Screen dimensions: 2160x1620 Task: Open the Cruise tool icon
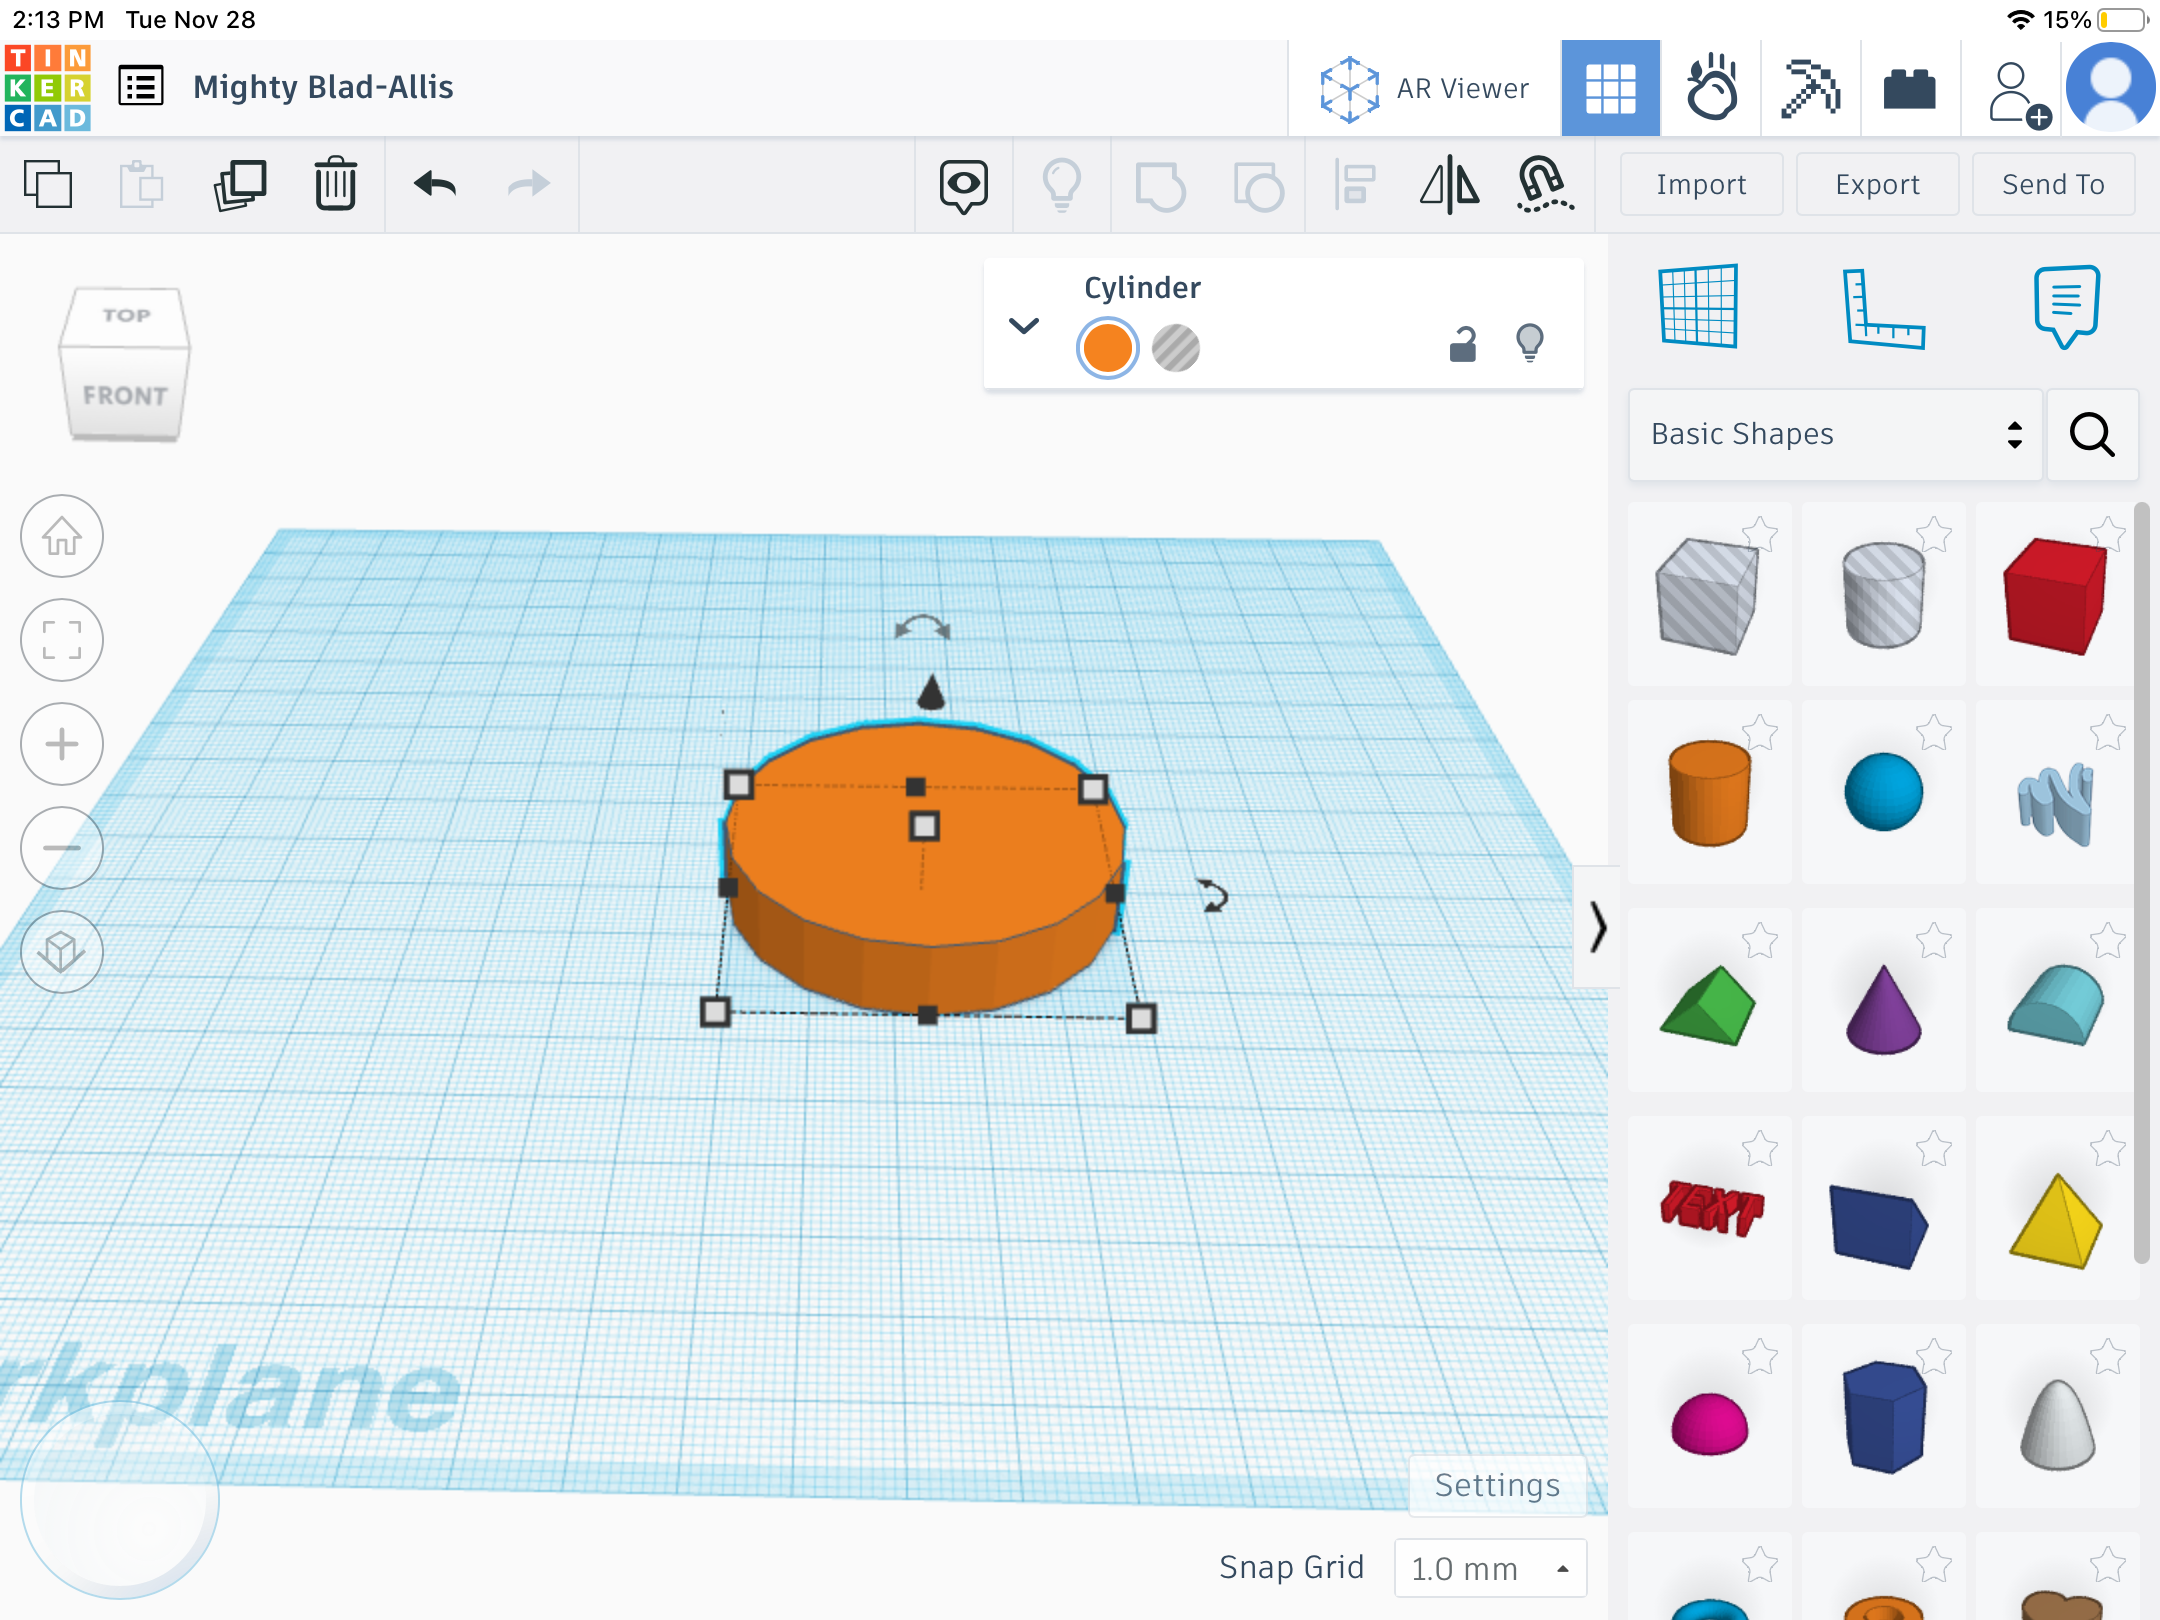pyautogui.click(x=1544, y=184)
